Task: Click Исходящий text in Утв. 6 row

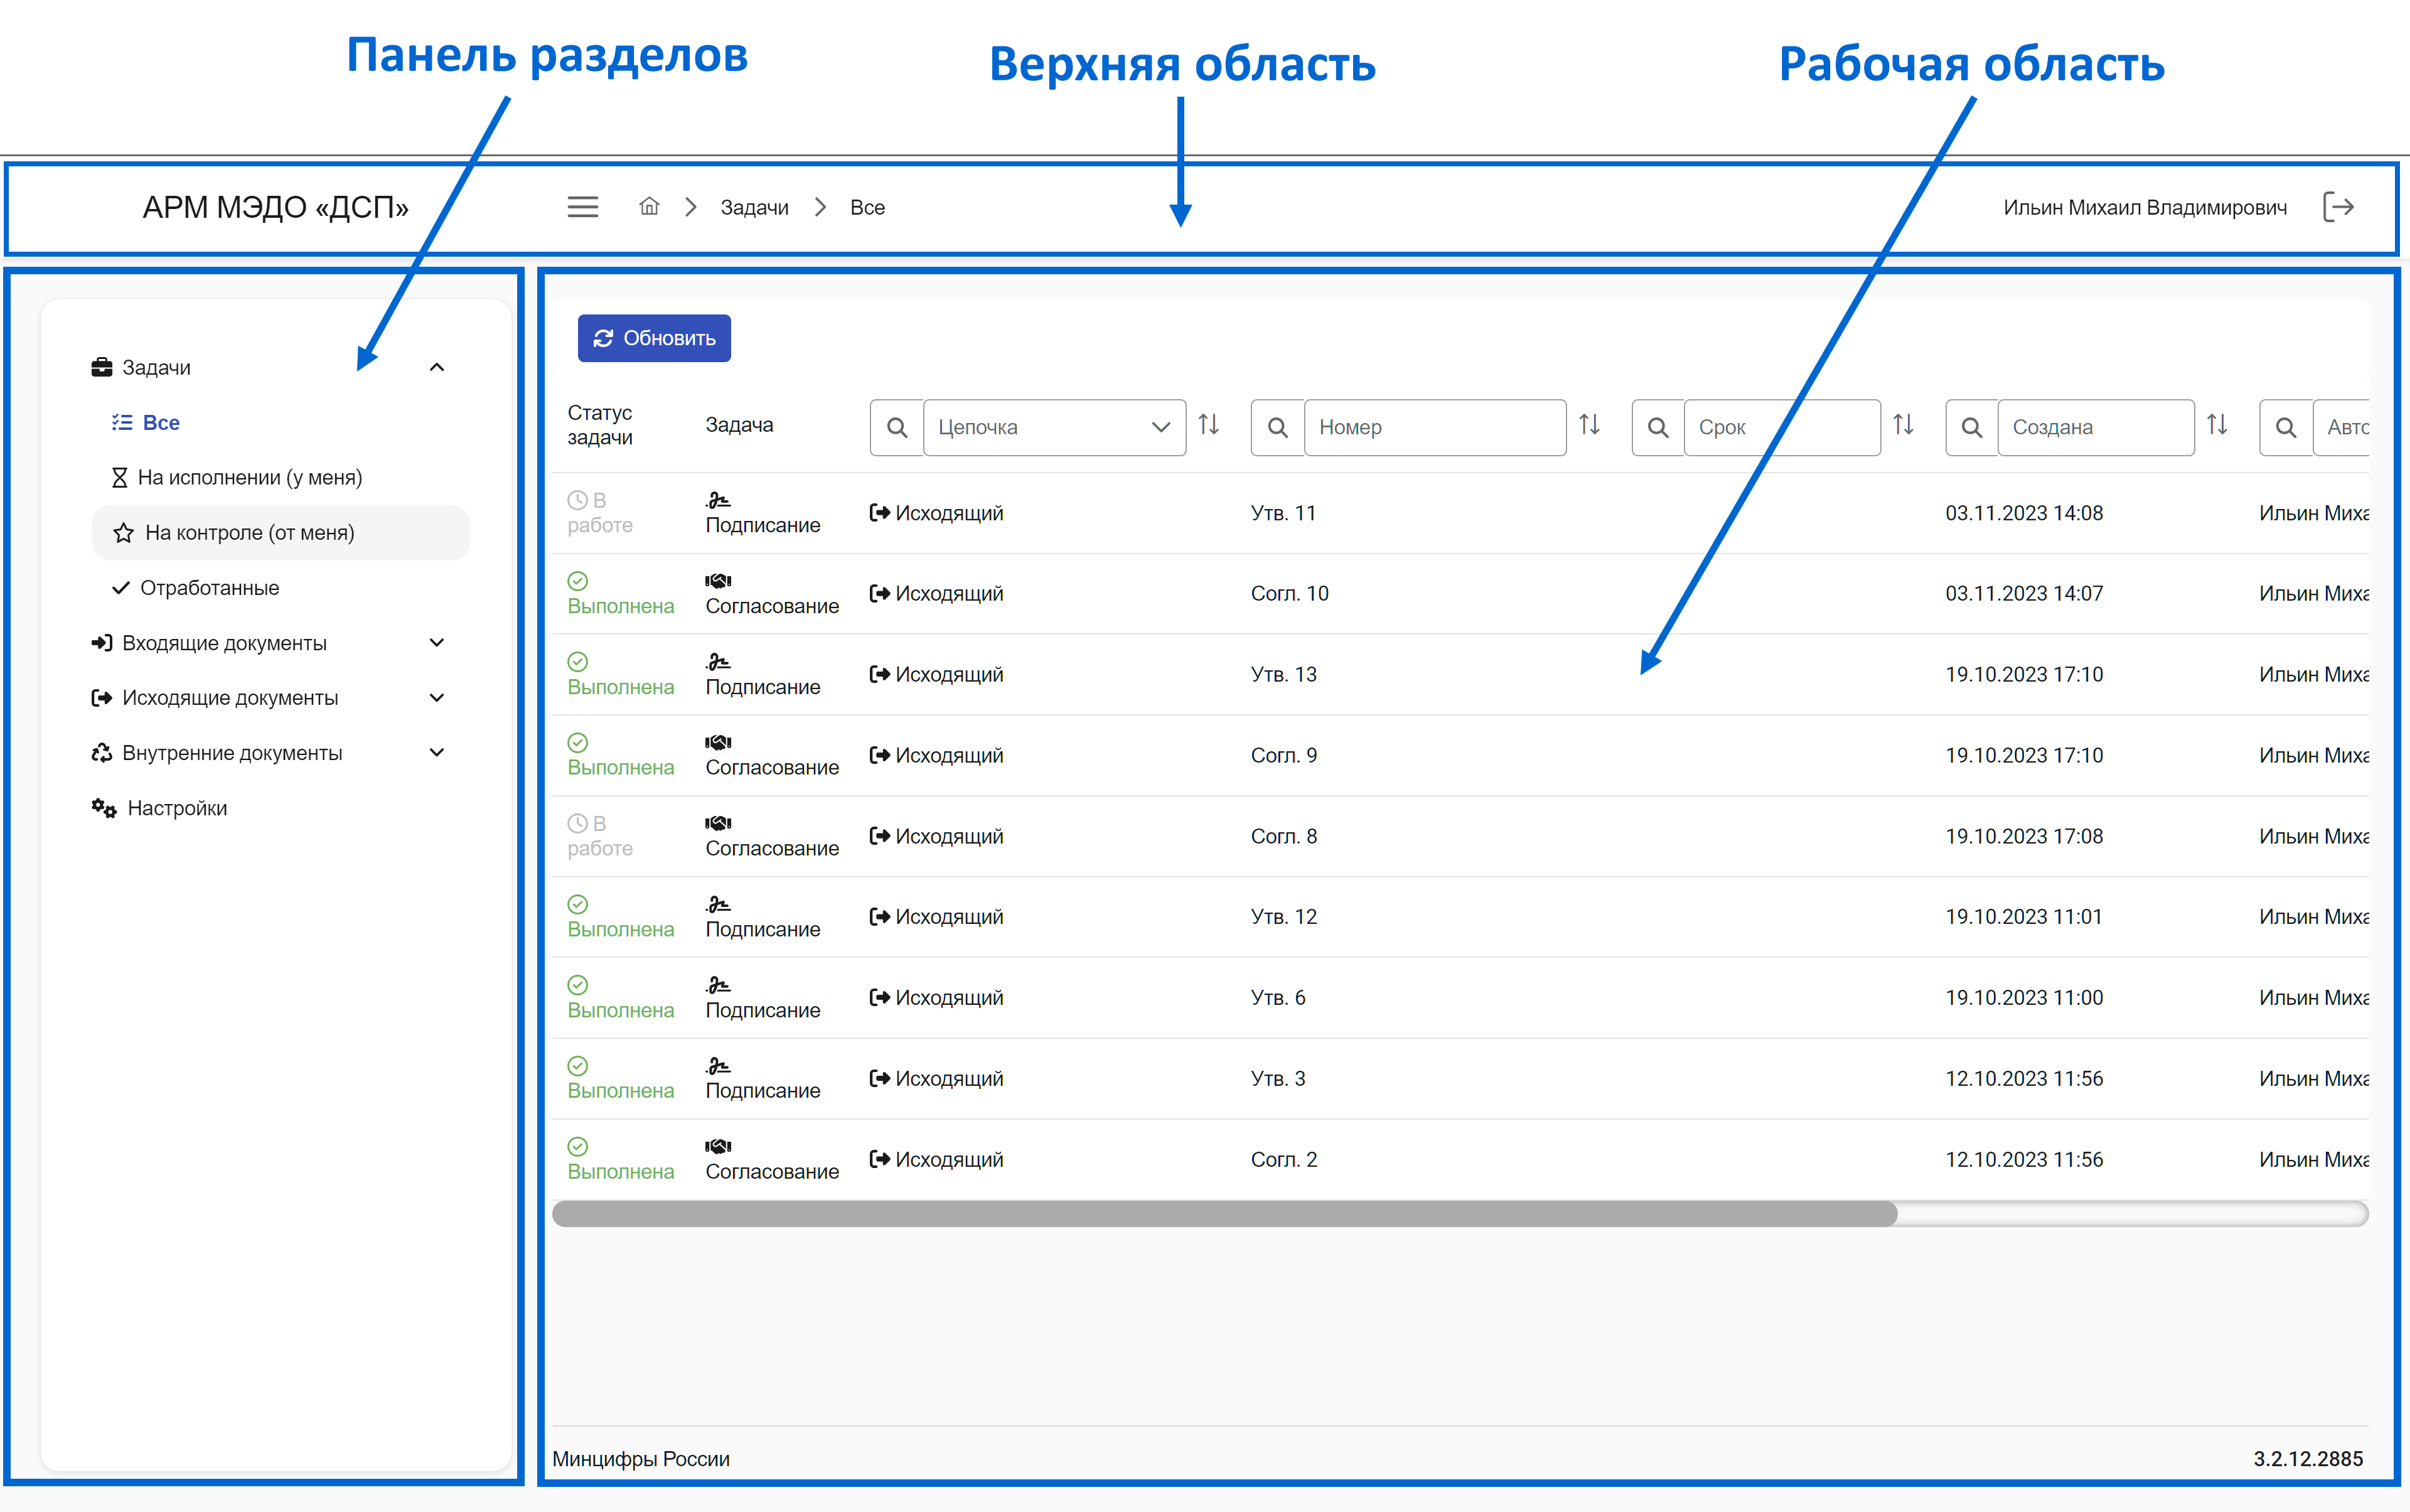Action: click(x=949, y=998)
